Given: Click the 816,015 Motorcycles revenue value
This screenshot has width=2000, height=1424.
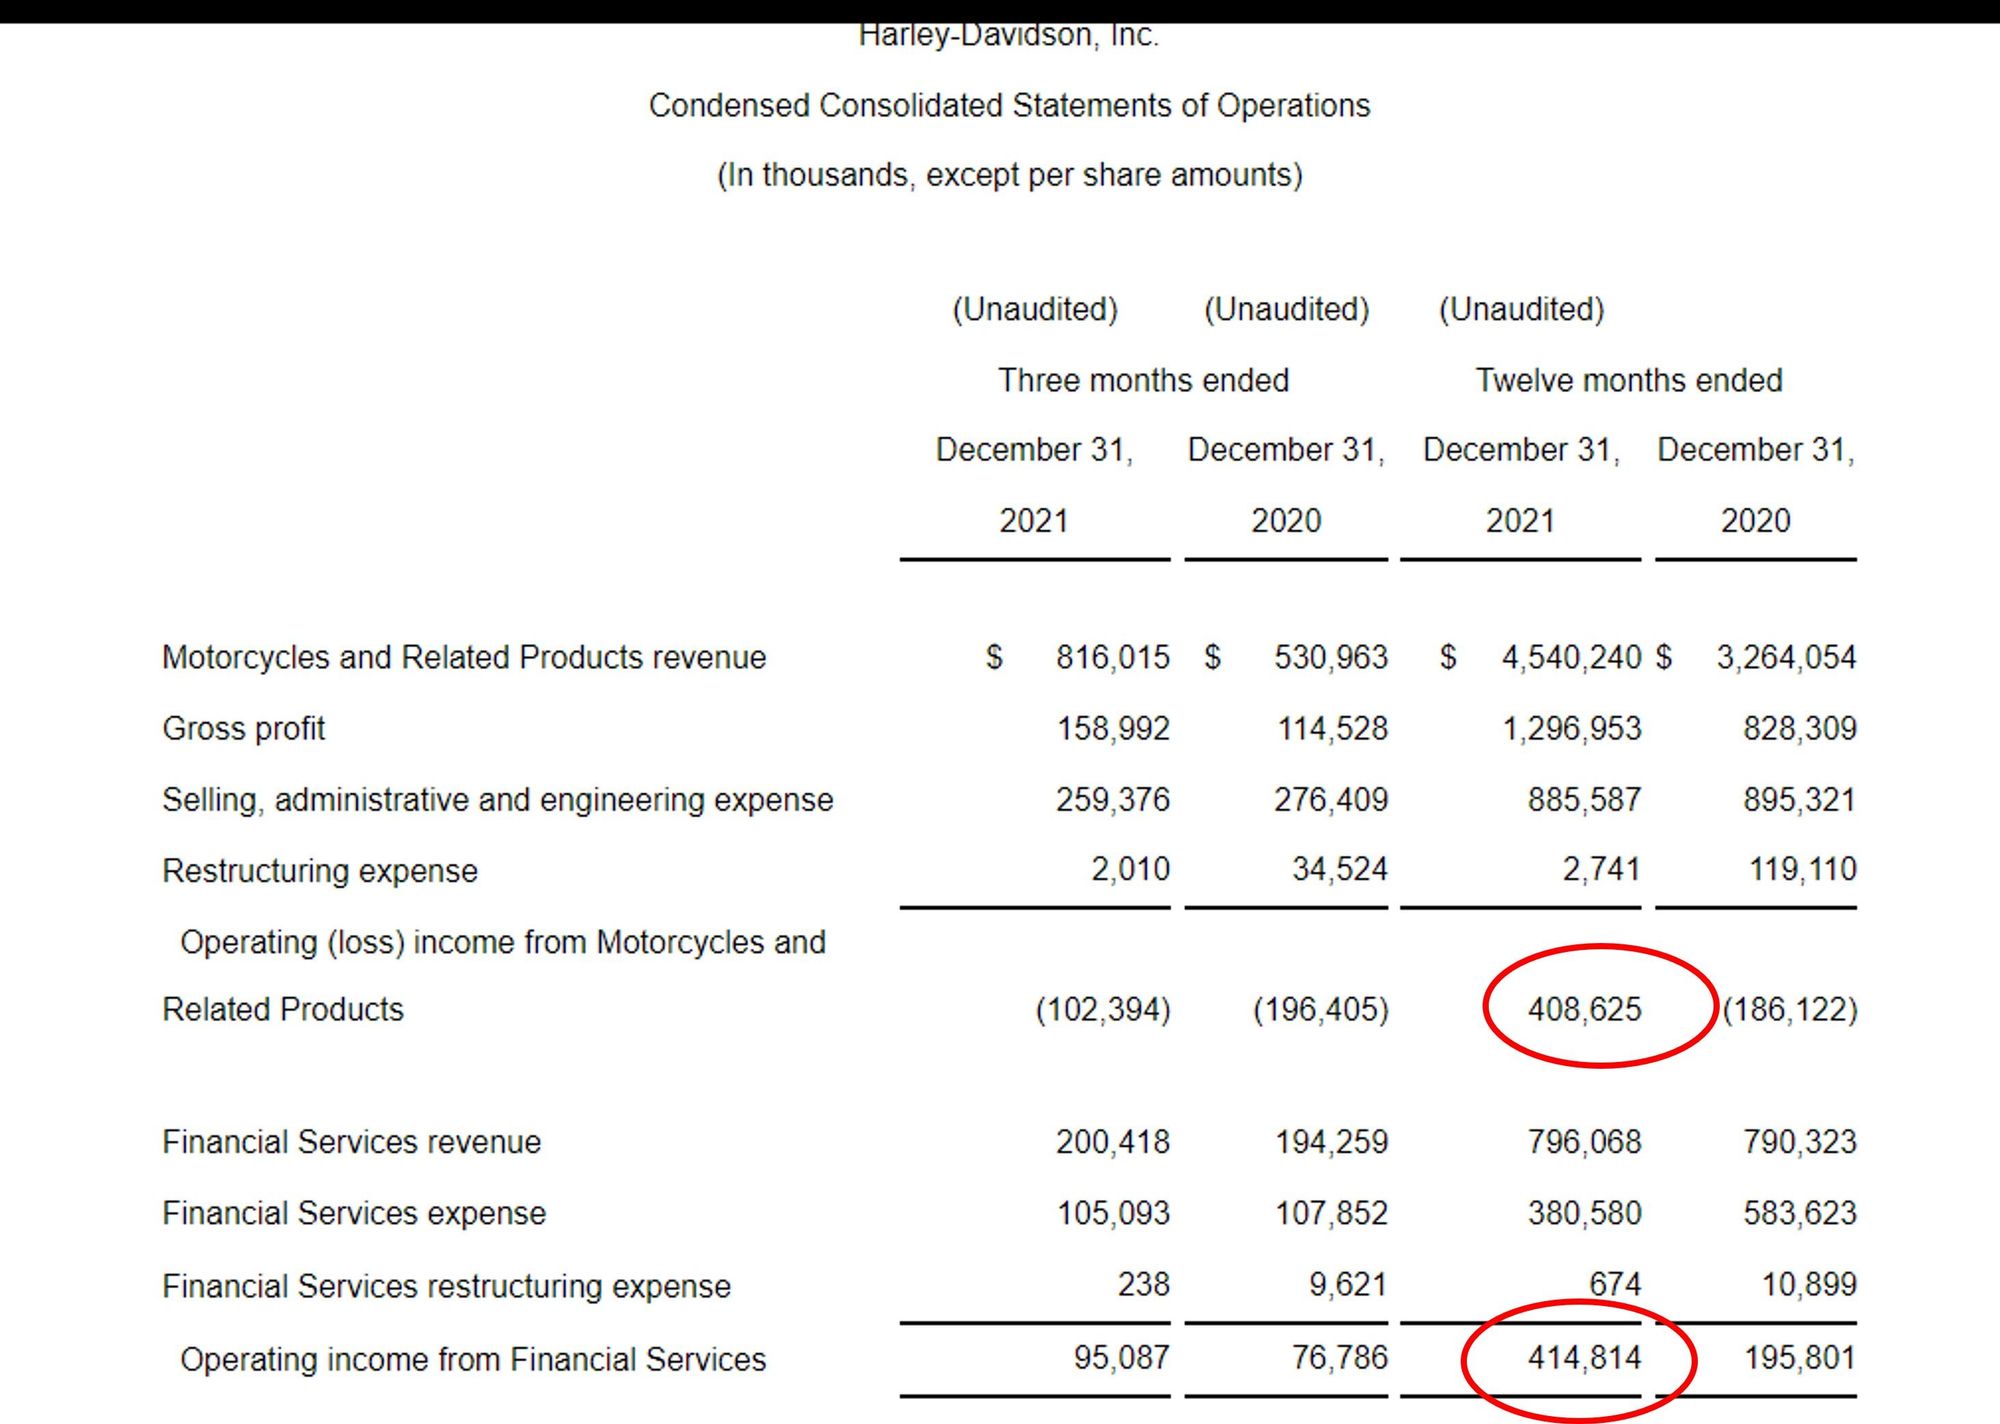Looking at the screenshot, I should tap(1112, 657).
